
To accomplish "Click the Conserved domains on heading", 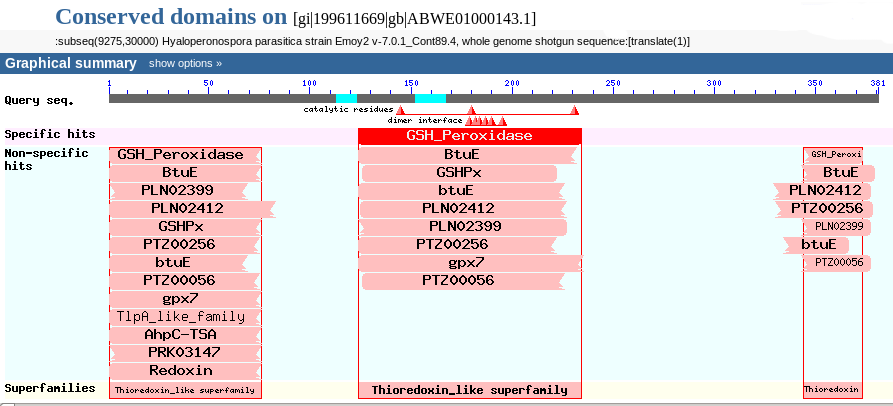I will click(x=172, y=17).
